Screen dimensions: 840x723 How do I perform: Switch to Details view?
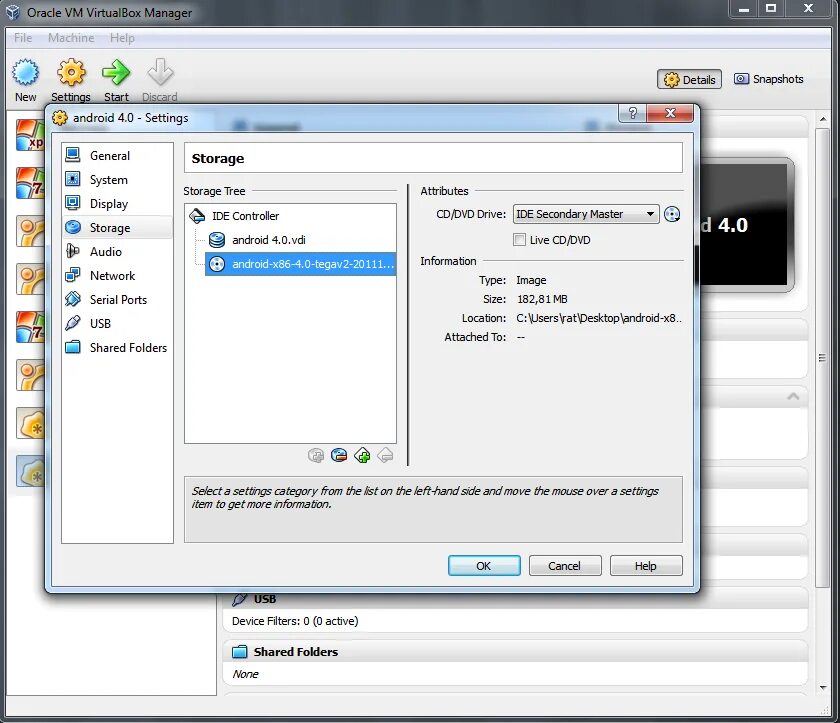[x=689, y=79]
